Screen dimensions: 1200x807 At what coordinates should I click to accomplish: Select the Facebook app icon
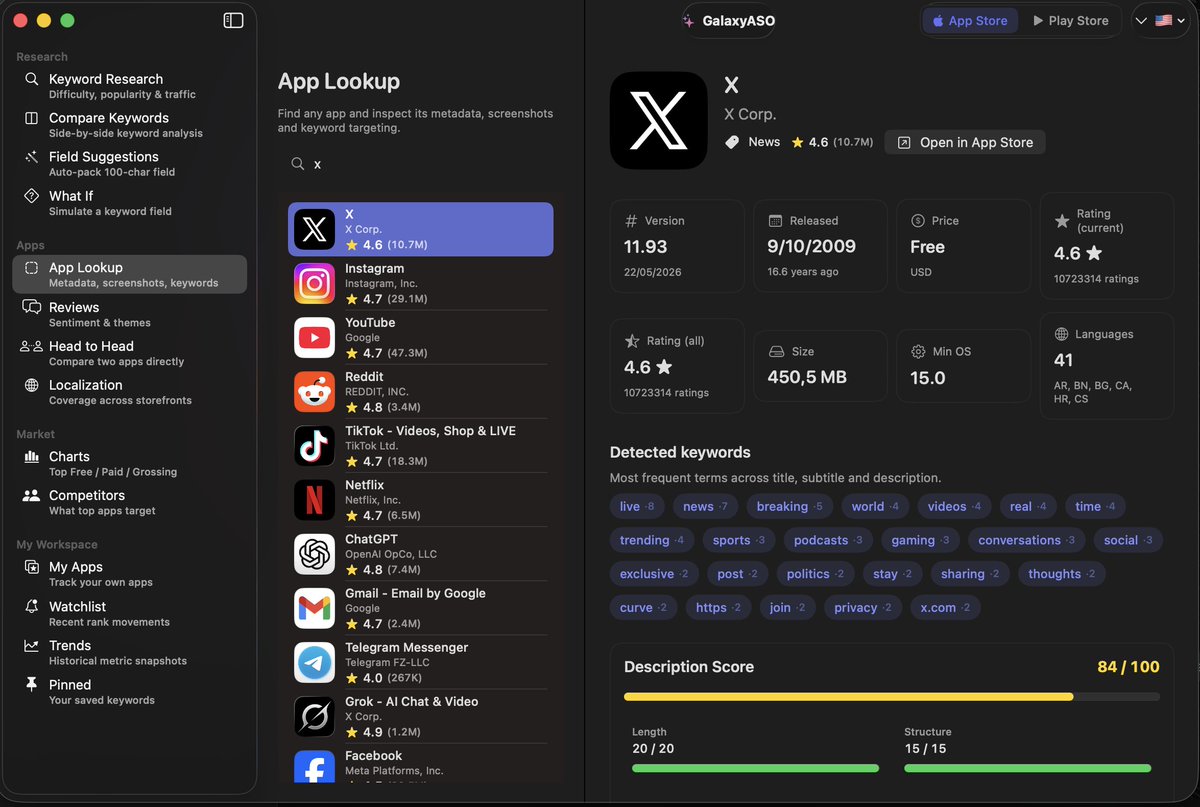pyautogui.click(x=314, y=766)
